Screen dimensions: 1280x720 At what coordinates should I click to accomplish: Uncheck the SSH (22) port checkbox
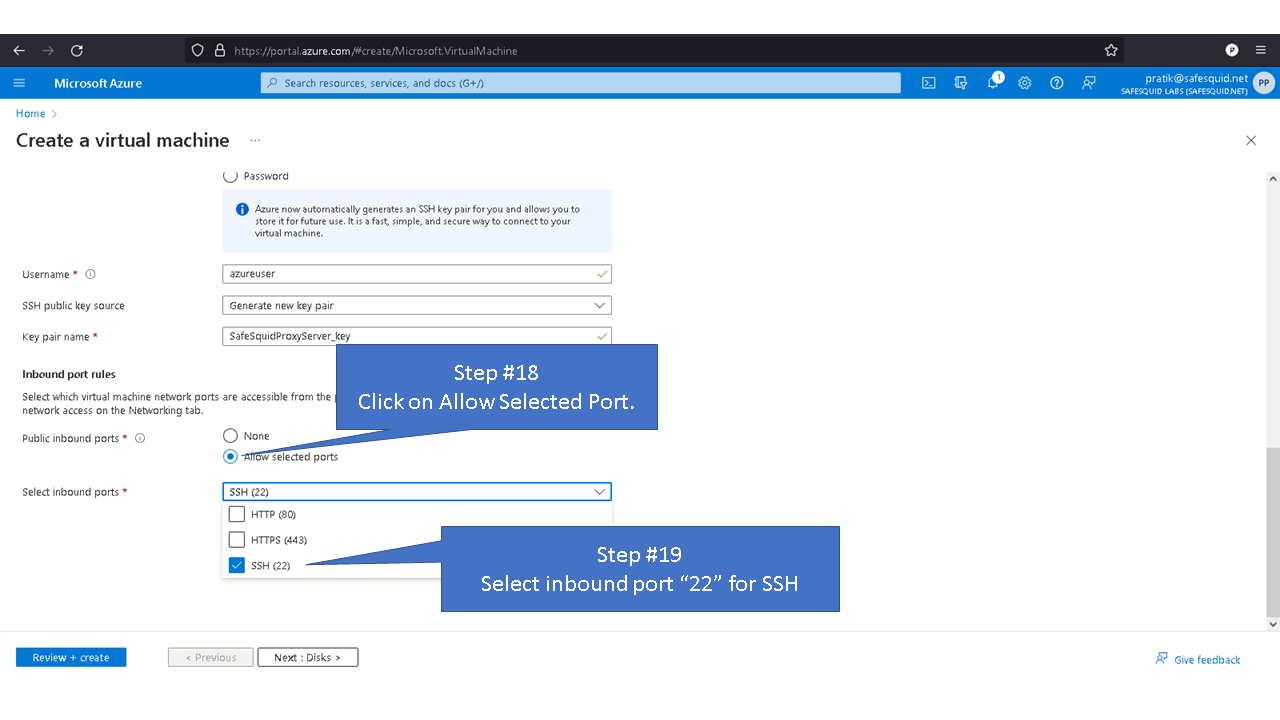click(x=237, y=565)
